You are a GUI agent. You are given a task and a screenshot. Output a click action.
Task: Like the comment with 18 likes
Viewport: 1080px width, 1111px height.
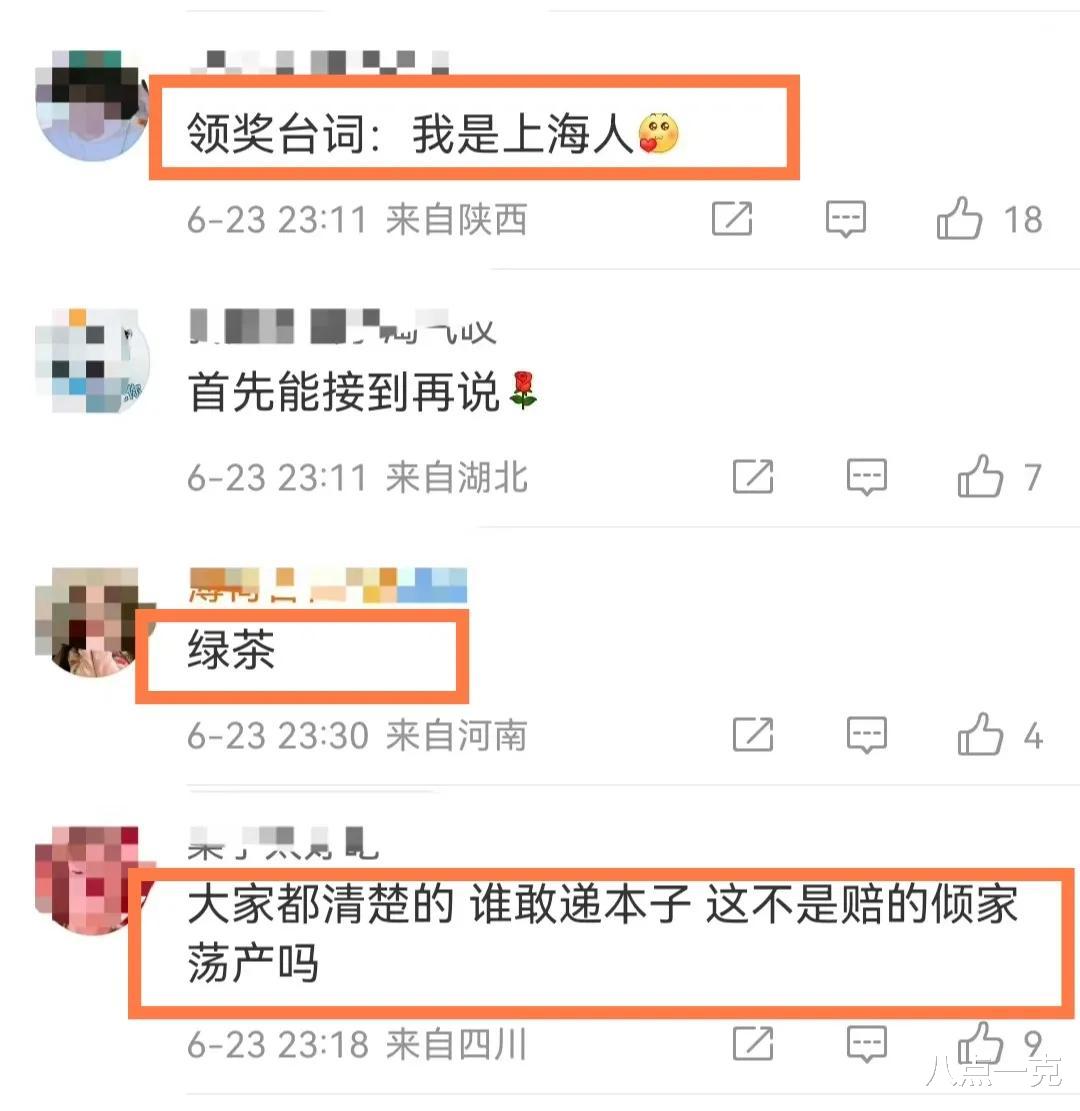tap(959, 218)
